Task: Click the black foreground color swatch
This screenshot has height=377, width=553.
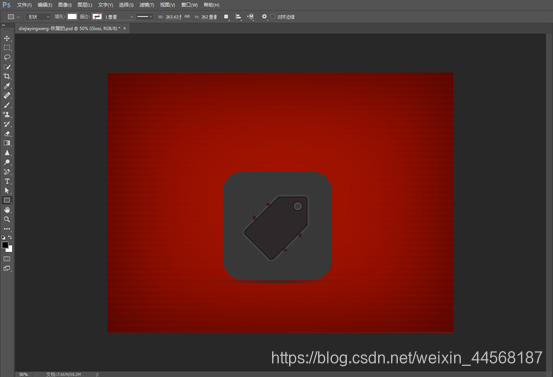Action: (5, 244)
